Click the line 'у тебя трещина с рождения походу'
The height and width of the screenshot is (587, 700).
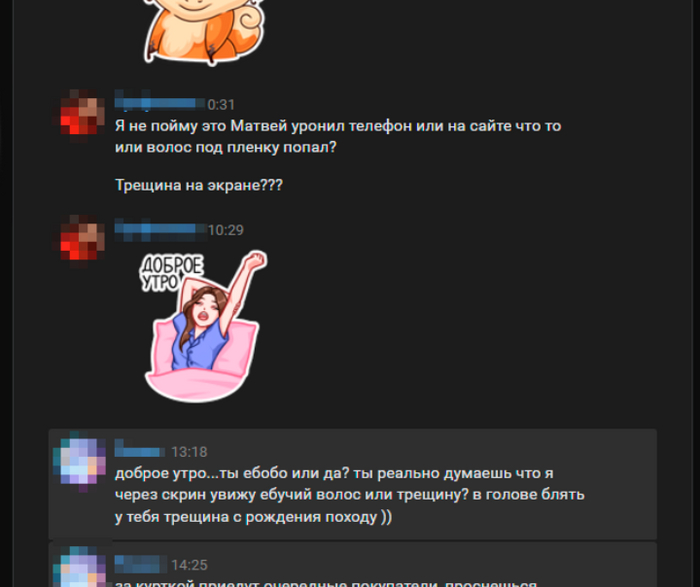coord(253,517)
